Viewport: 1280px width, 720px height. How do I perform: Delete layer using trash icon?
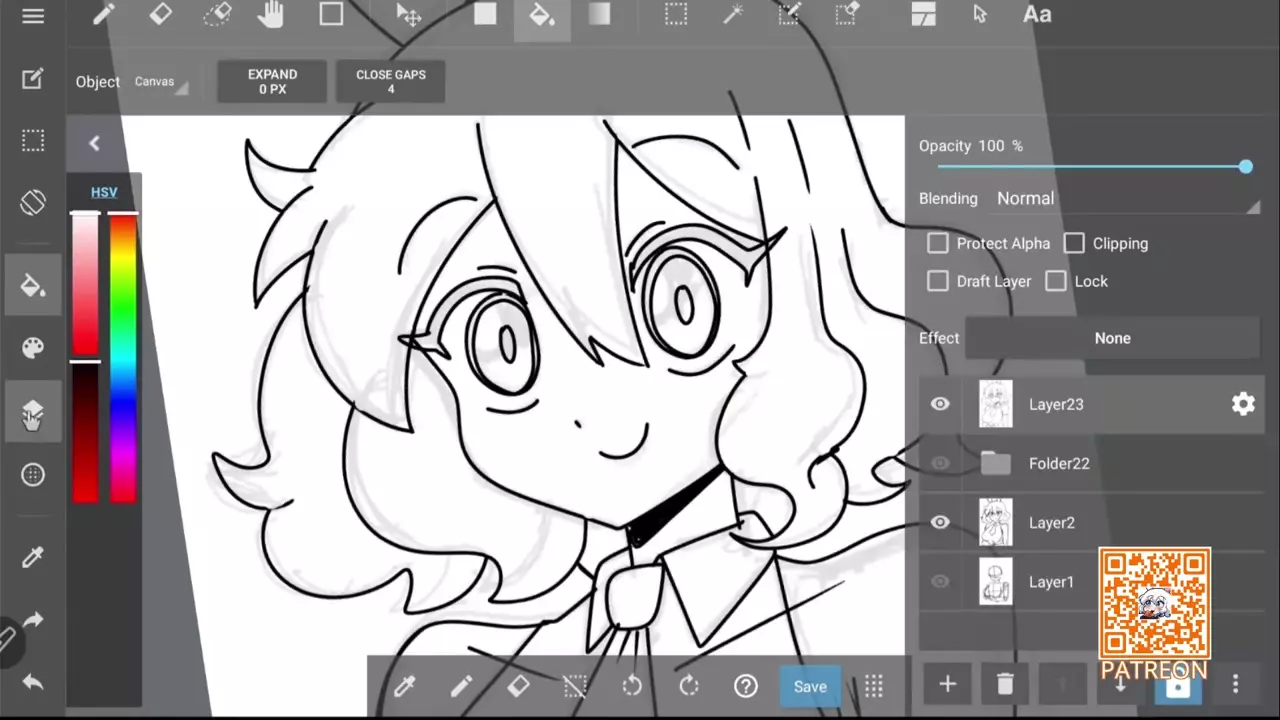point(1005,684)
